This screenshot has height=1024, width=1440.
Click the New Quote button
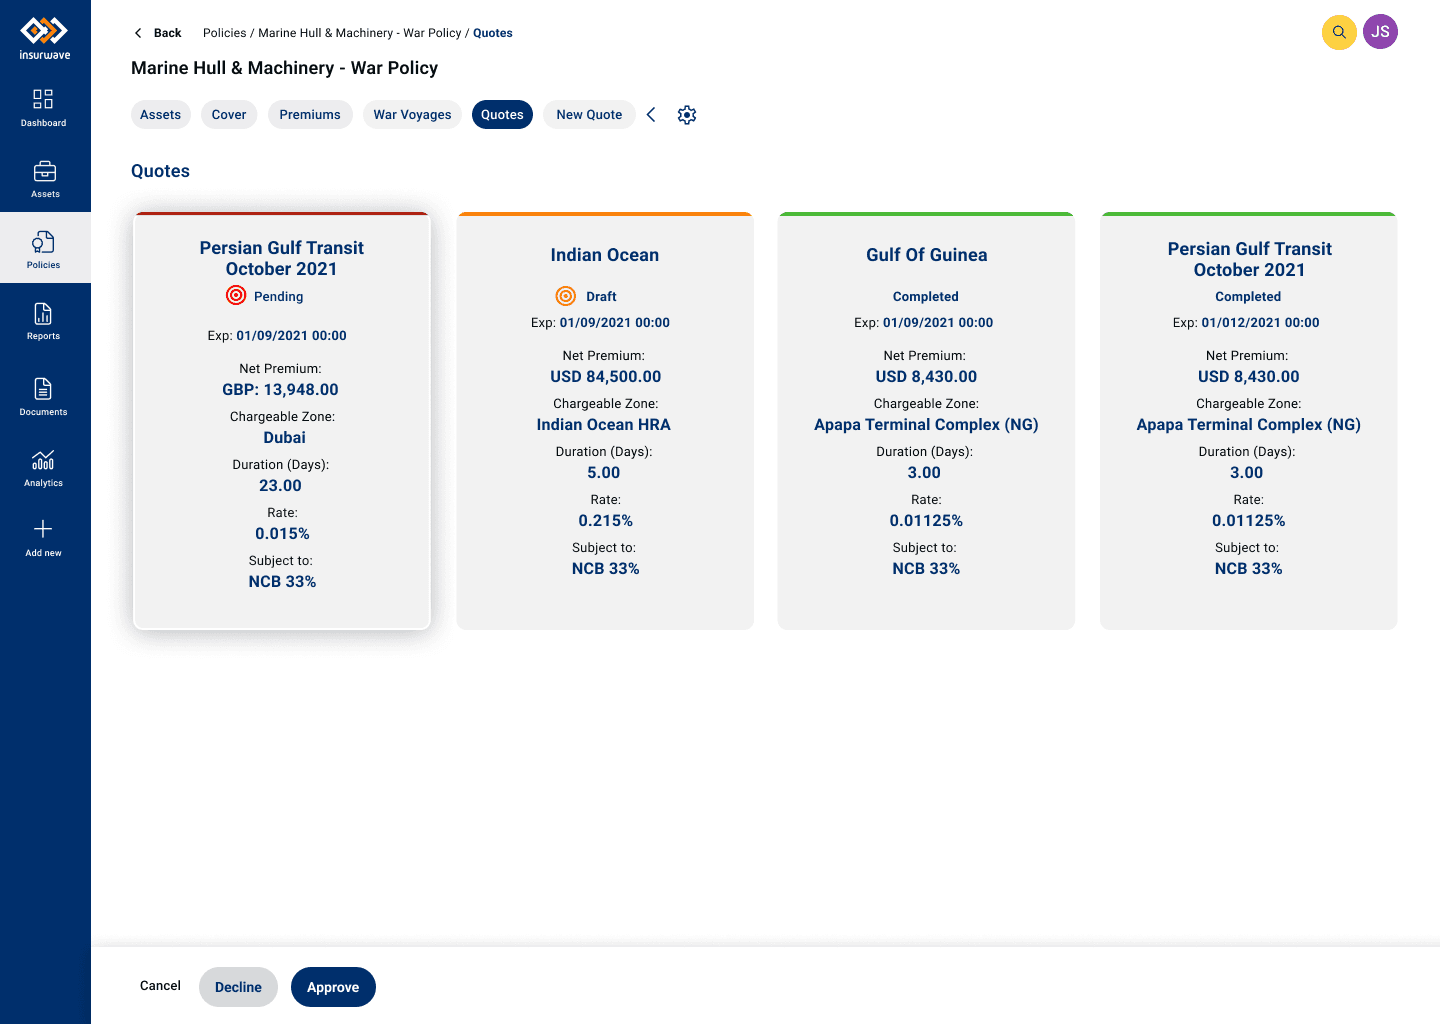click(589, 115)
